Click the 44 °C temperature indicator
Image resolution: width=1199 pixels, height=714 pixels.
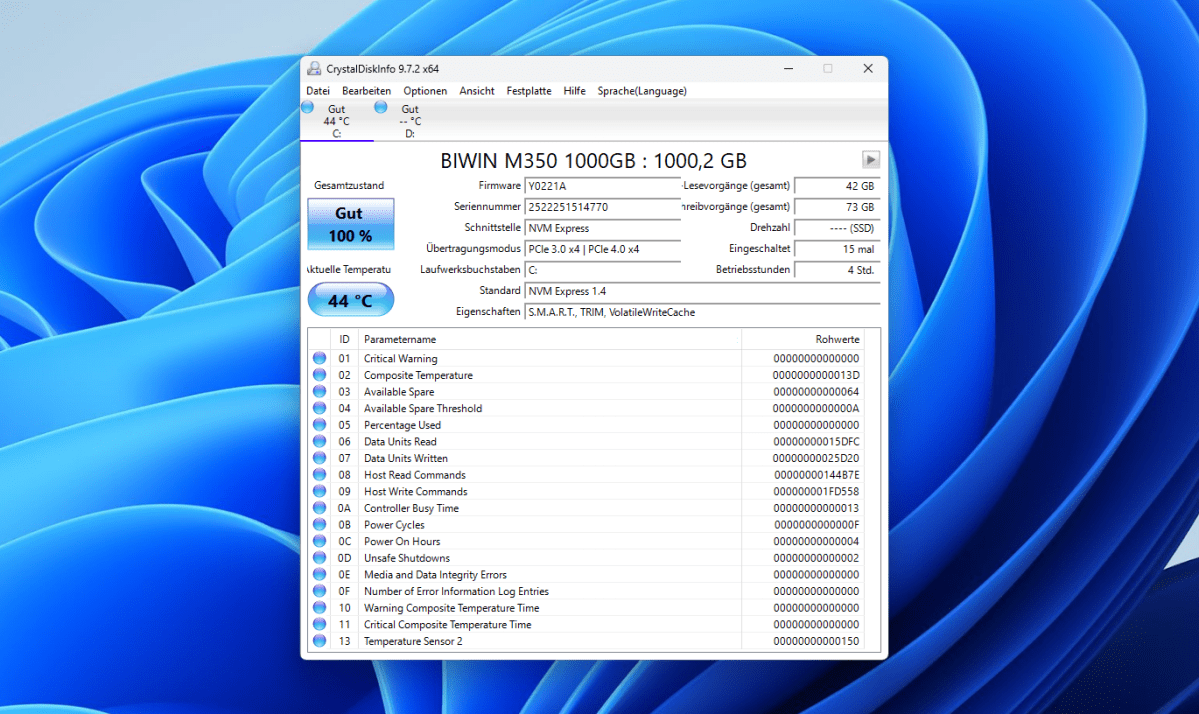click(x=350, y=299)
